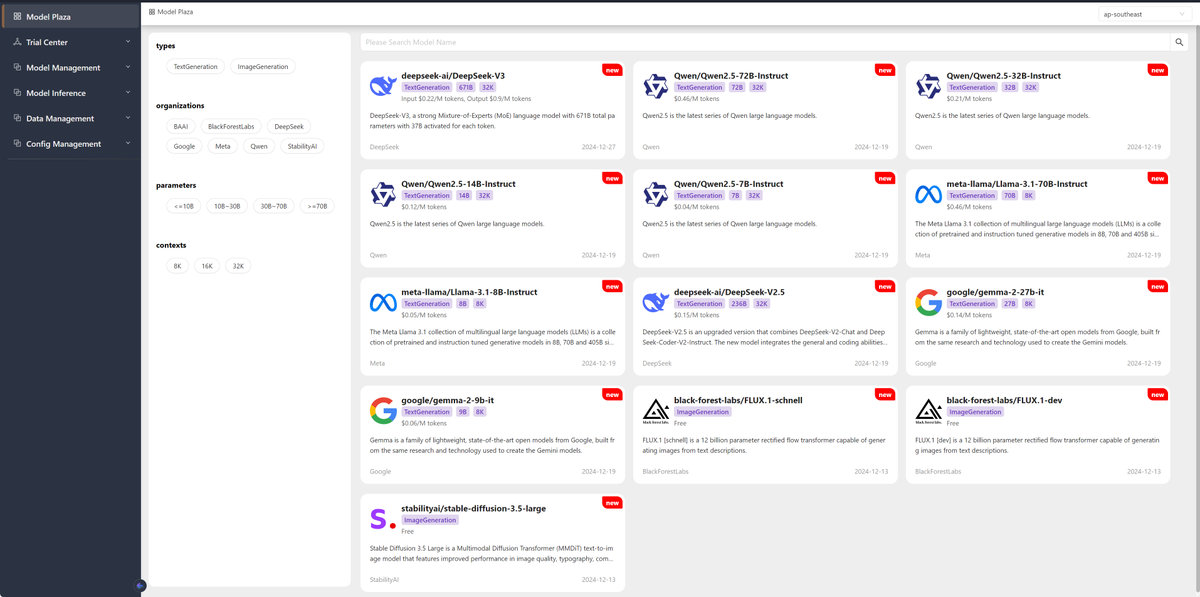This screenshot has width=1200, height=597.
Task: Click the Llama-3.1-70B-Instruct Meta logo
Action: [928, 194]
